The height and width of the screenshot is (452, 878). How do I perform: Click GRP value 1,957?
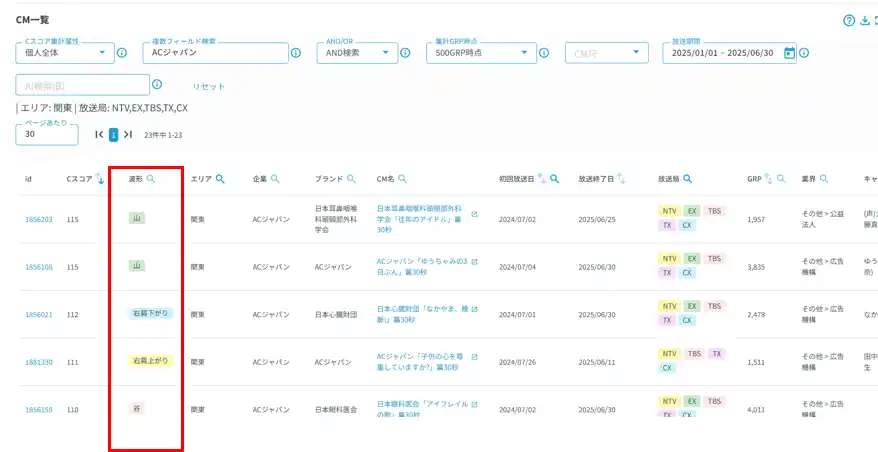point(756,220)
